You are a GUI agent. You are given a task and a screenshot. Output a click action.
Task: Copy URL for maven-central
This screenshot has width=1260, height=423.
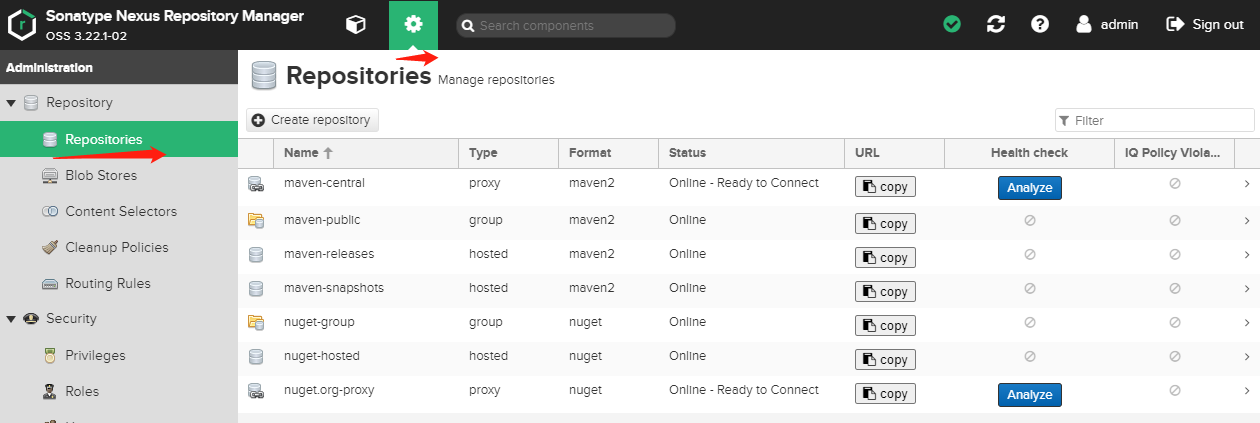885,187
